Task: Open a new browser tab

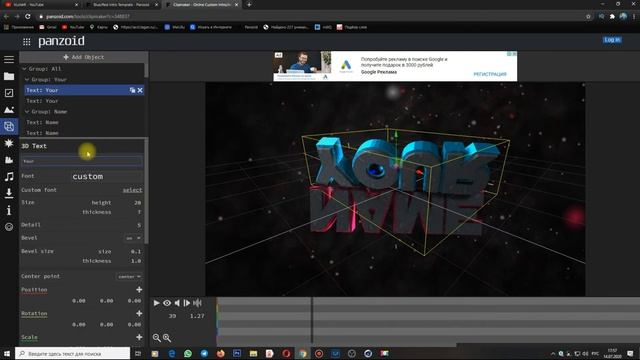Action: click(x=249, y=4)
